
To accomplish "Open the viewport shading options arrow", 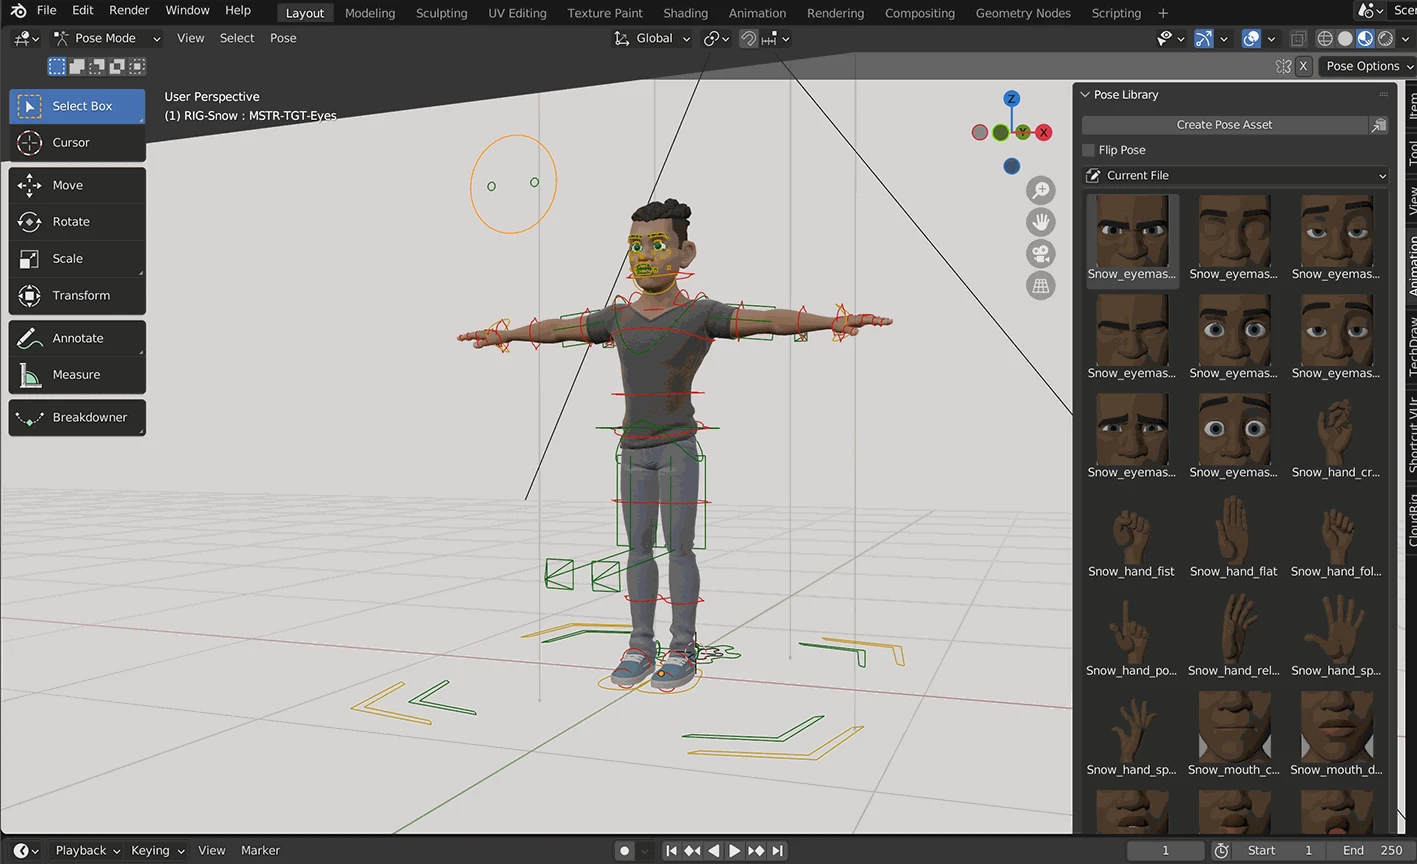I will click(x=1405, y=39).
